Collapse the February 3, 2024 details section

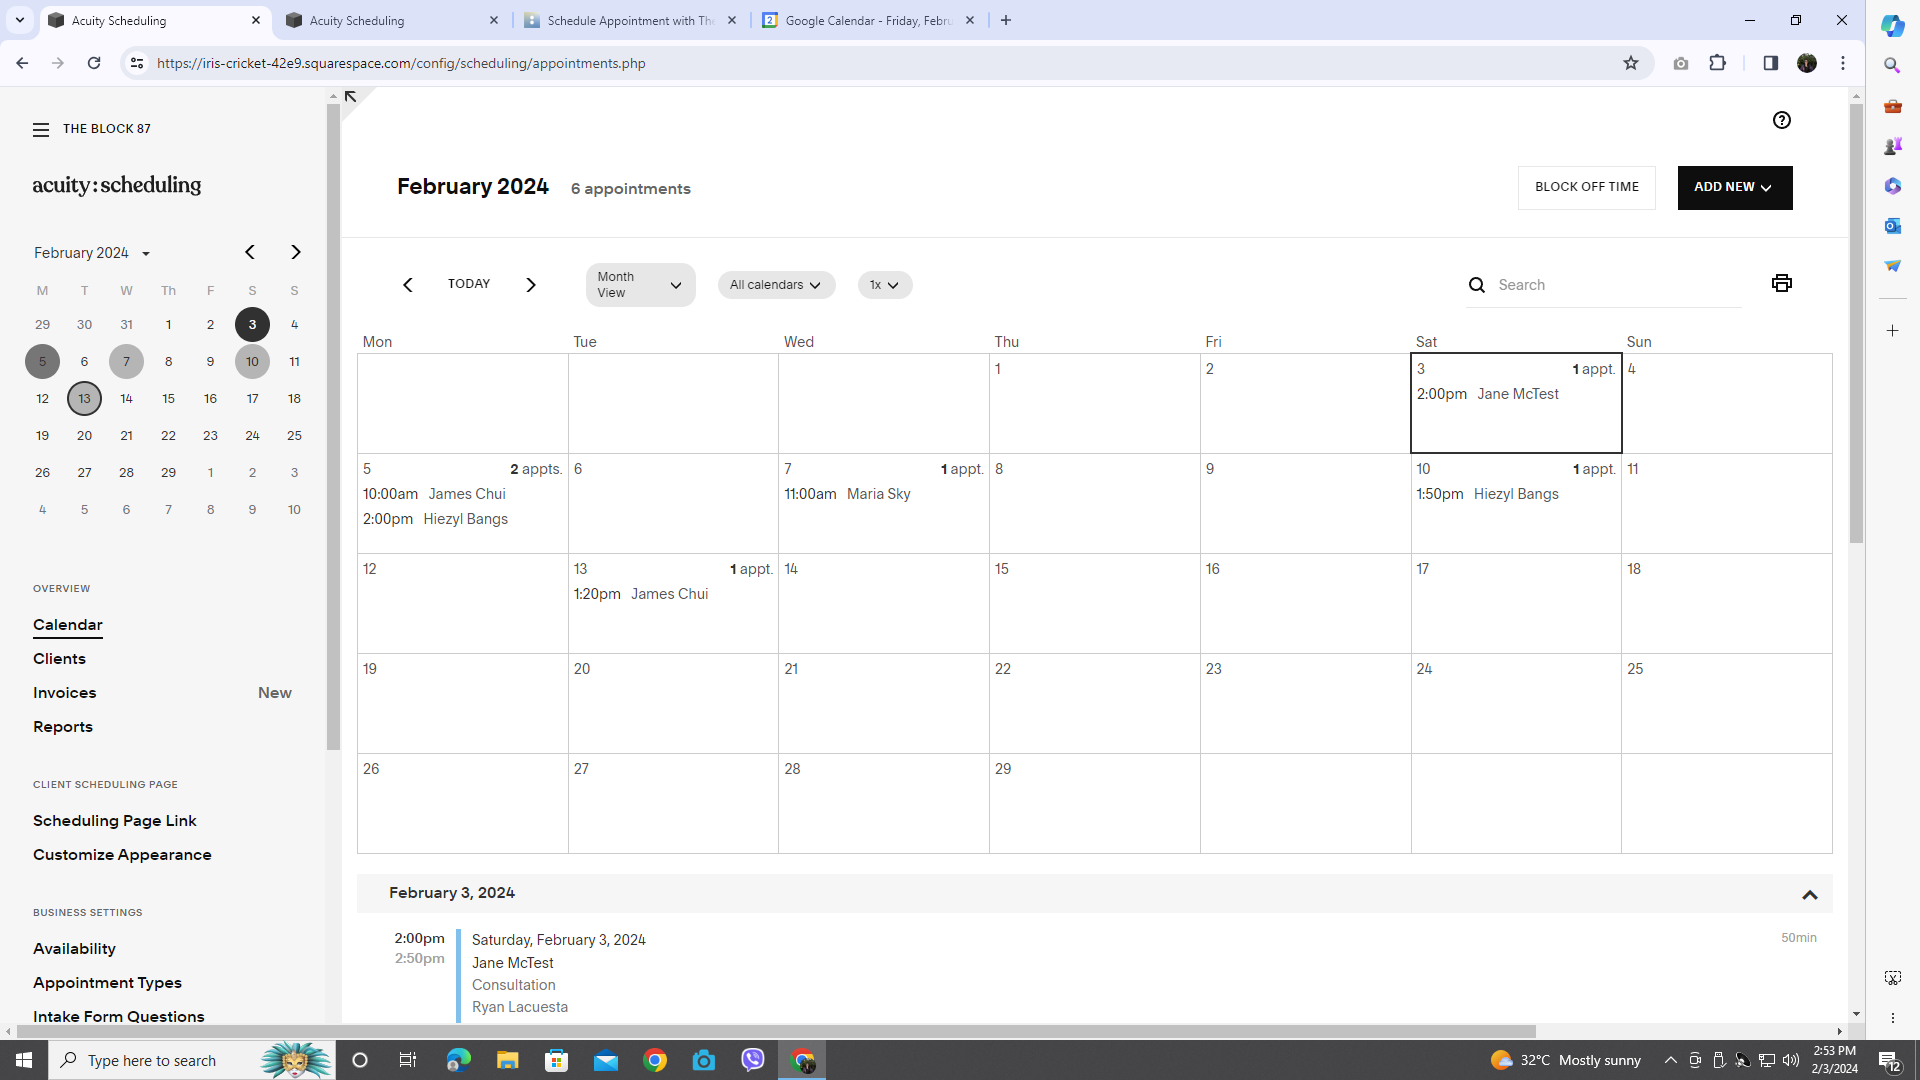tap(1809, 894)
